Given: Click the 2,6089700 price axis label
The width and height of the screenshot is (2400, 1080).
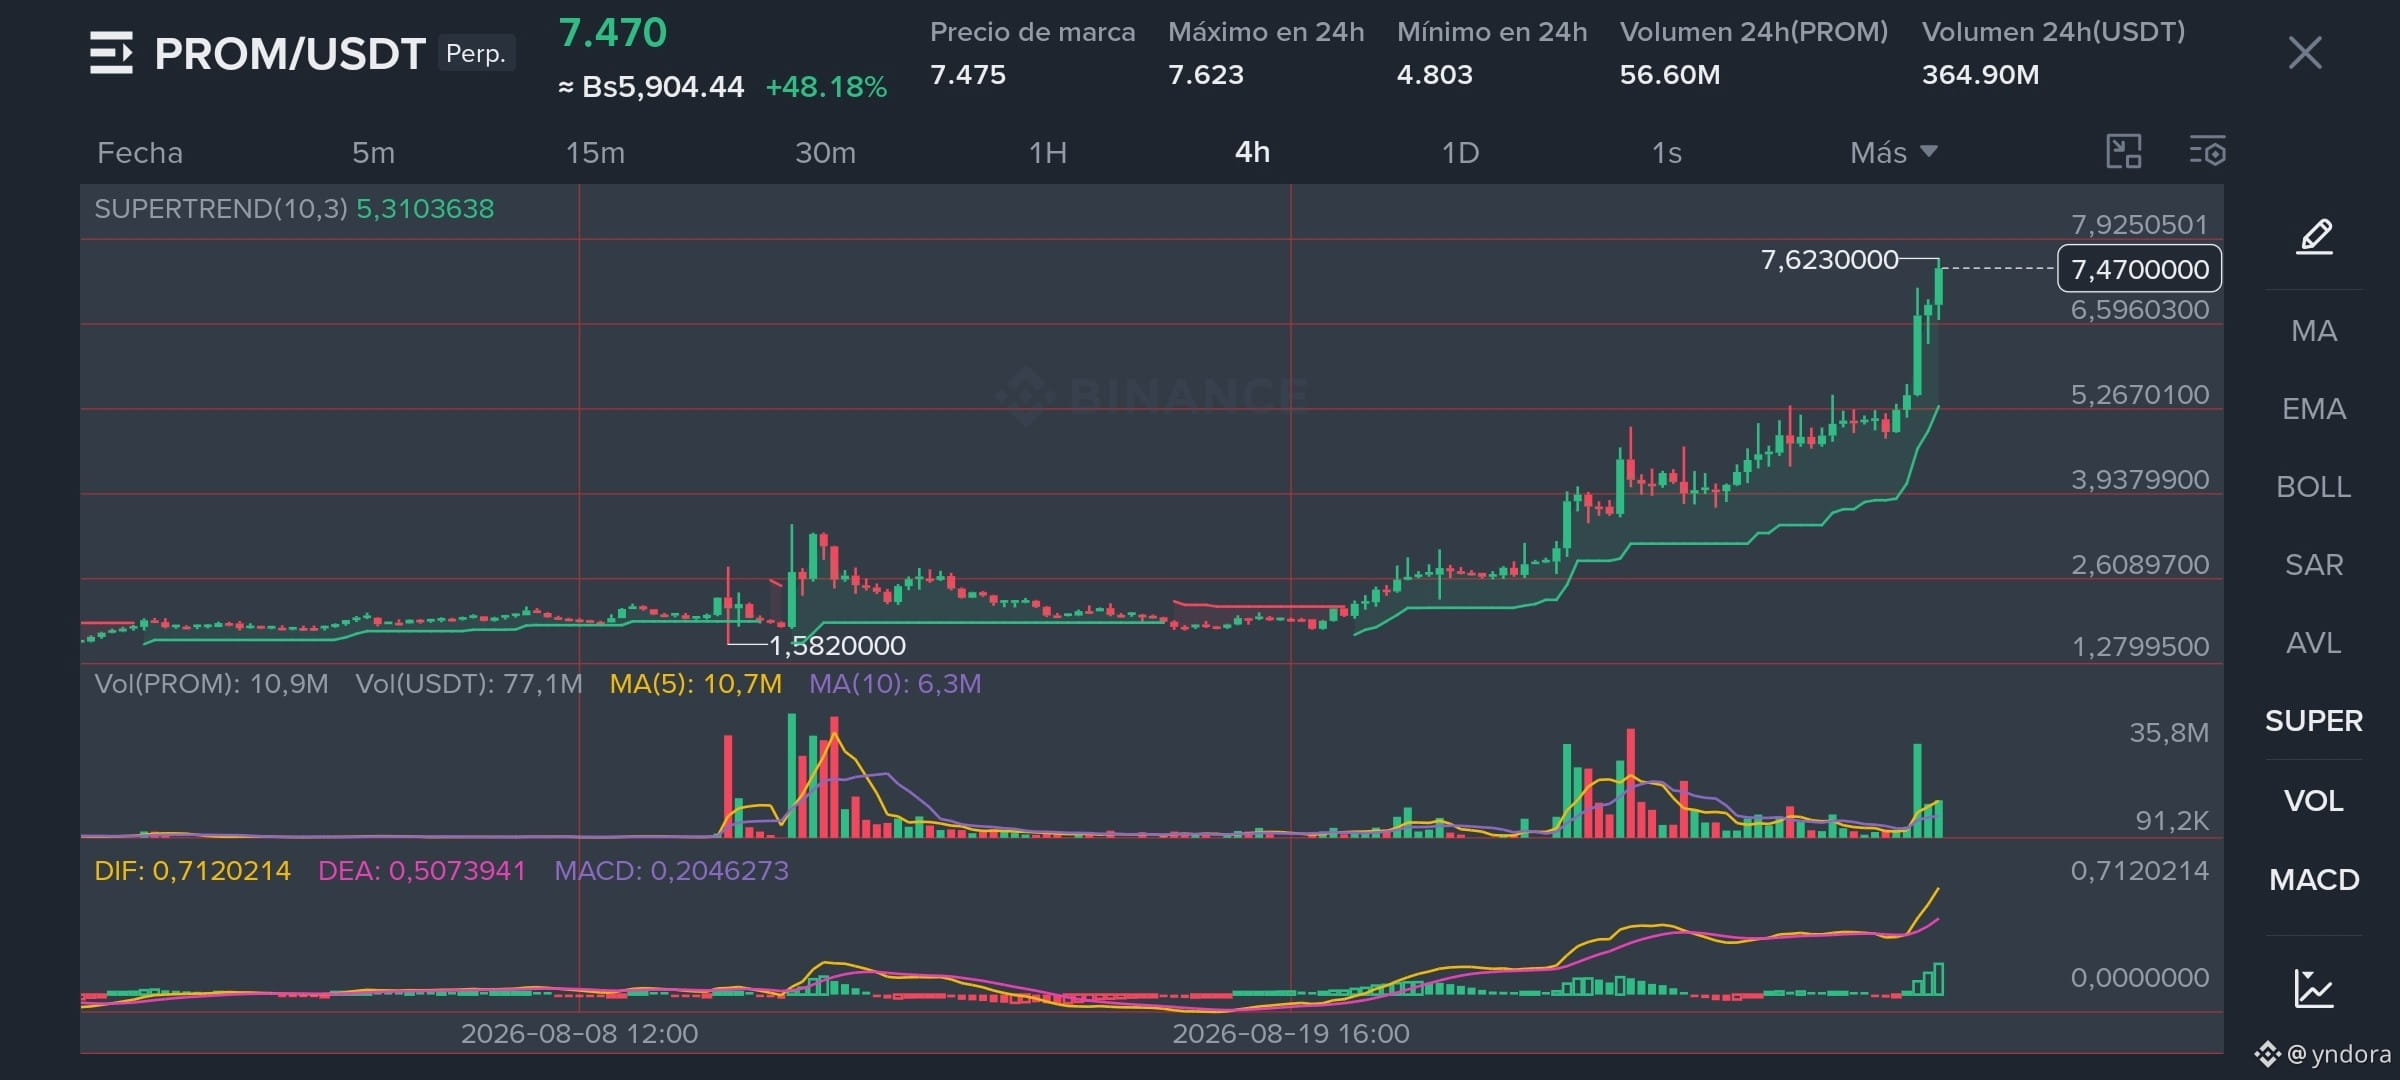Looking at the screenshot, I should coord(2140,565).
